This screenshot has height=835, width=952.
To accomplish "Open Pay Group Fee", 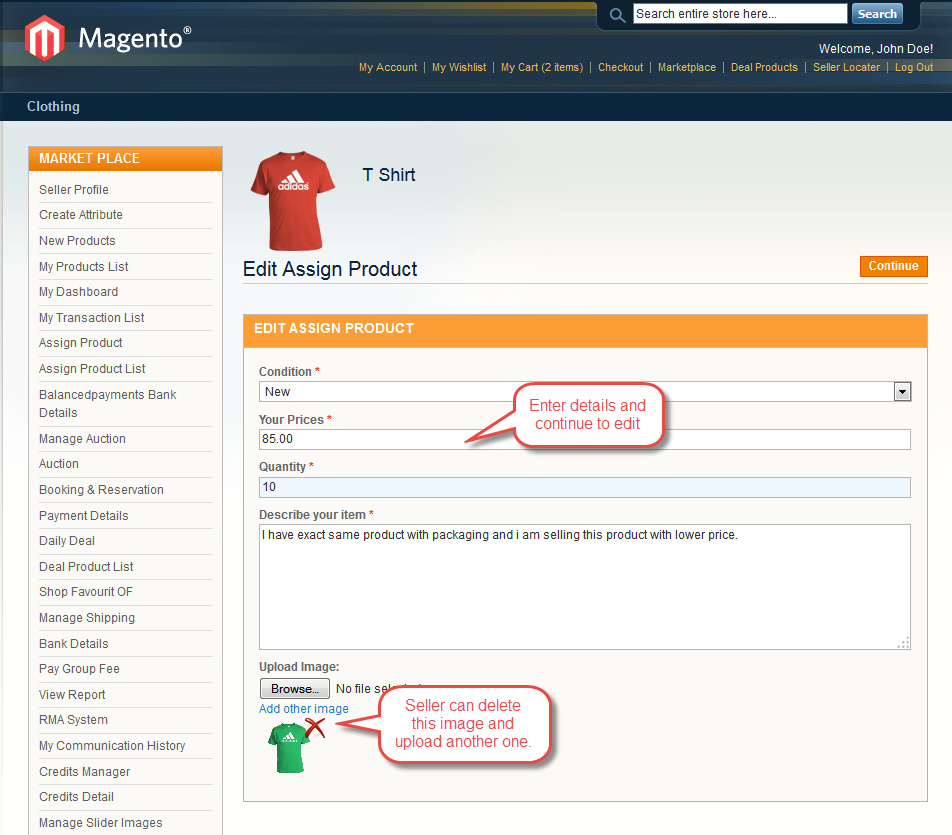I will (x=80, y=669).
